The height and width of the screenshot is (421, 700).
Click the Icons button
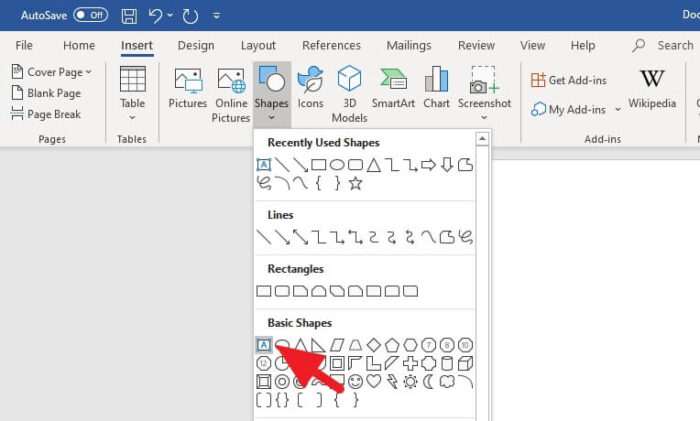point(310,88)
